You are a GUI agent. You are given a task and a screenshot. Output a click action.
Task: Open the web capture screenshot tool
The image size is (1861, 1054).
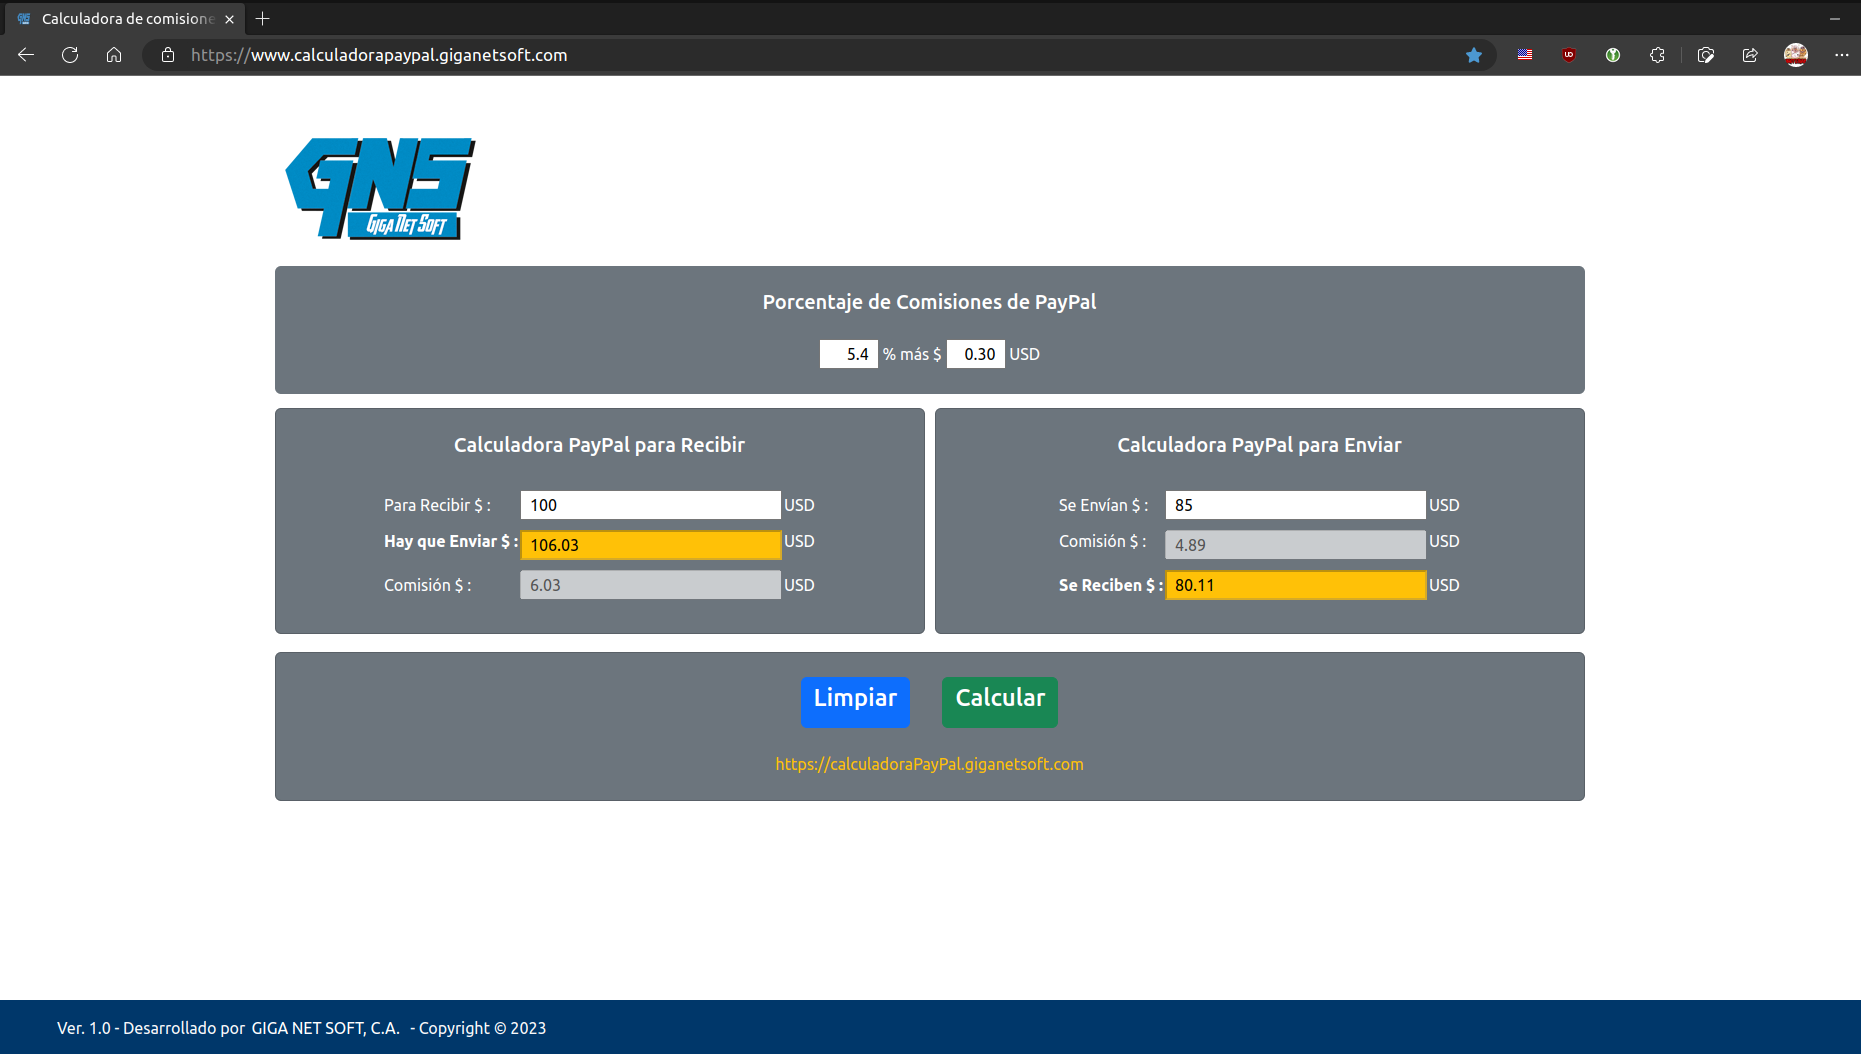tap(1706, 55)
